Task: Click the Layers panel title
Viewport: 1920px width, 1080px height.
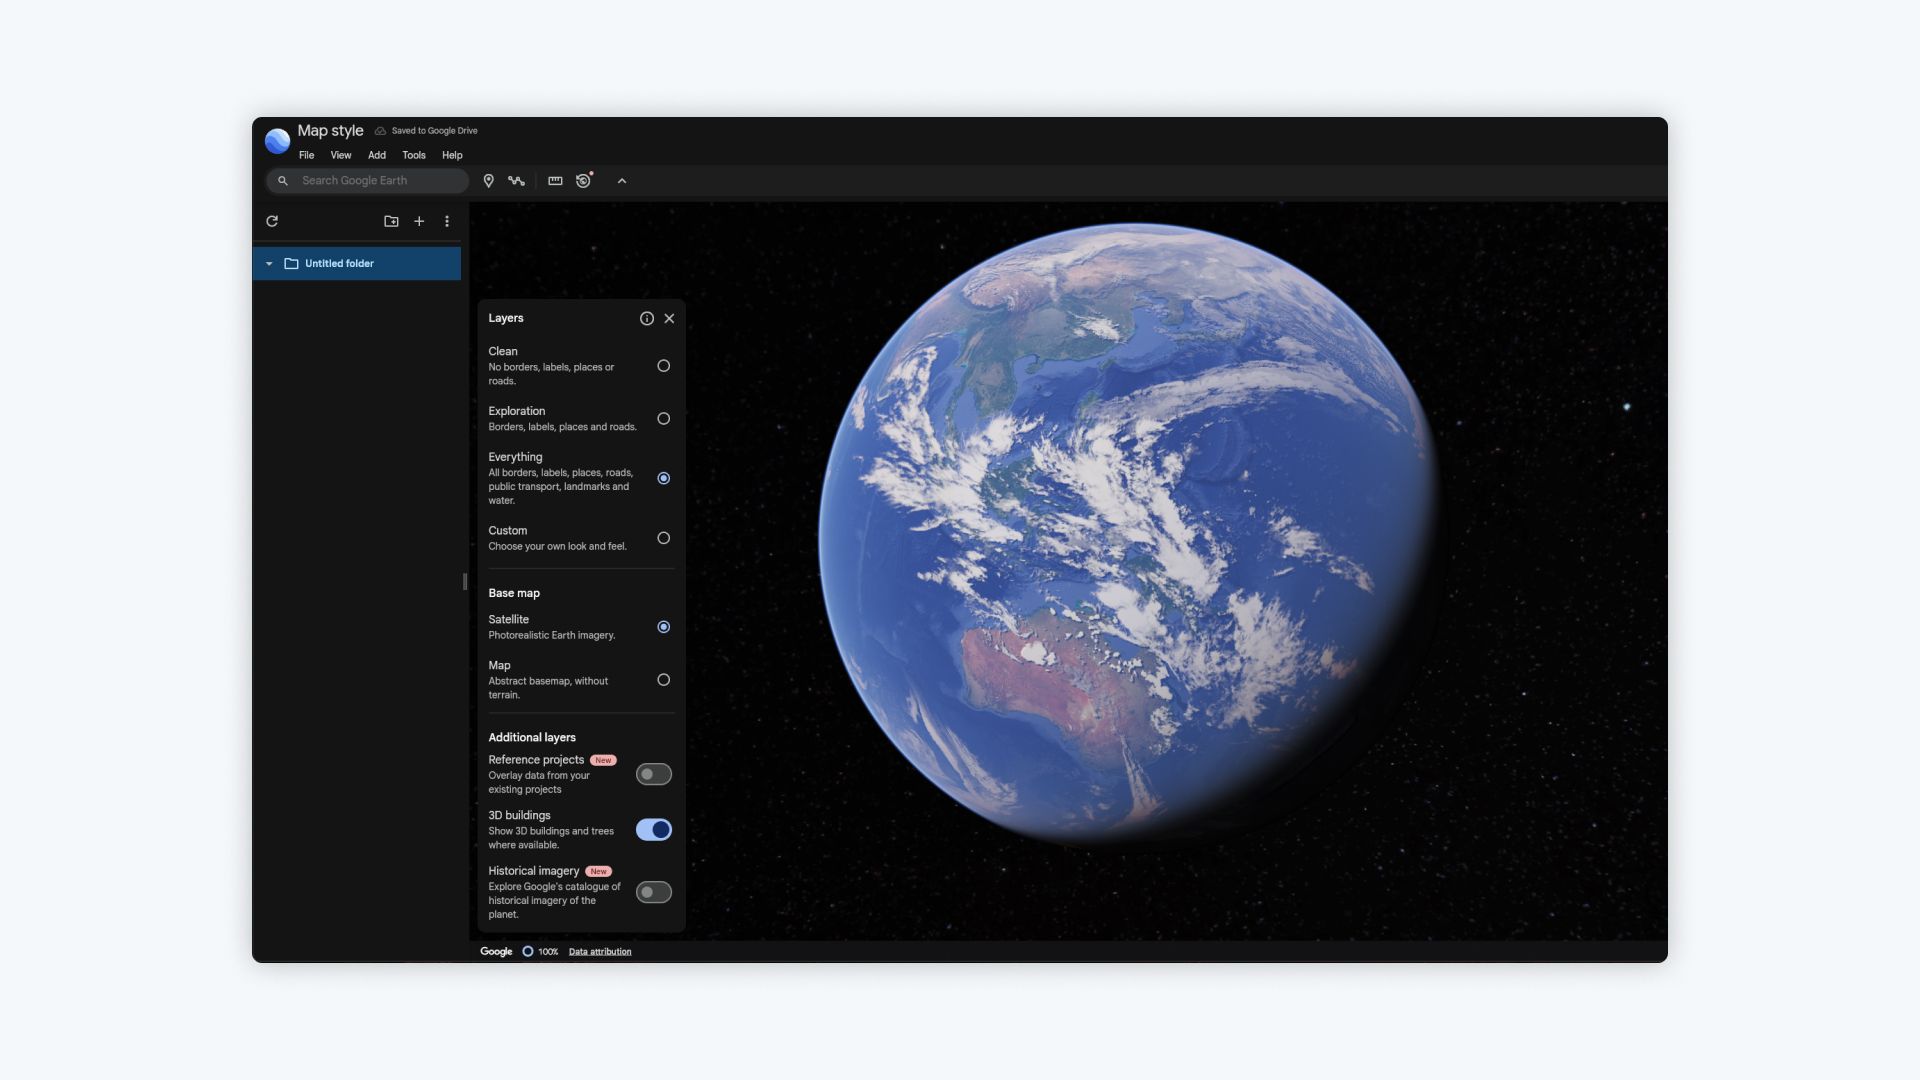Action: point(506,318)
